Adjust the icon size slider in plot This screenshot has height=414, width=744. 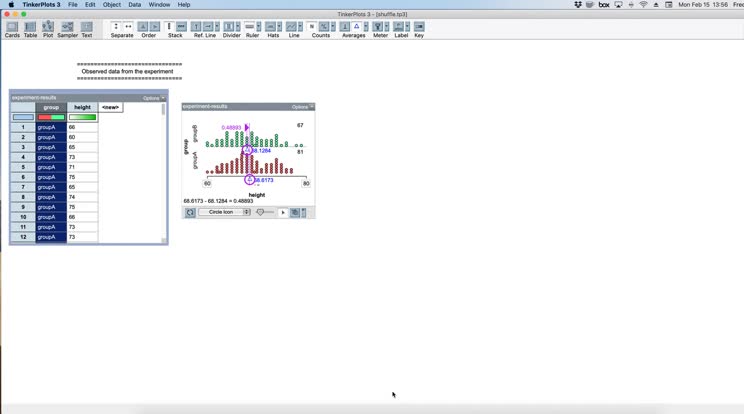265,212
